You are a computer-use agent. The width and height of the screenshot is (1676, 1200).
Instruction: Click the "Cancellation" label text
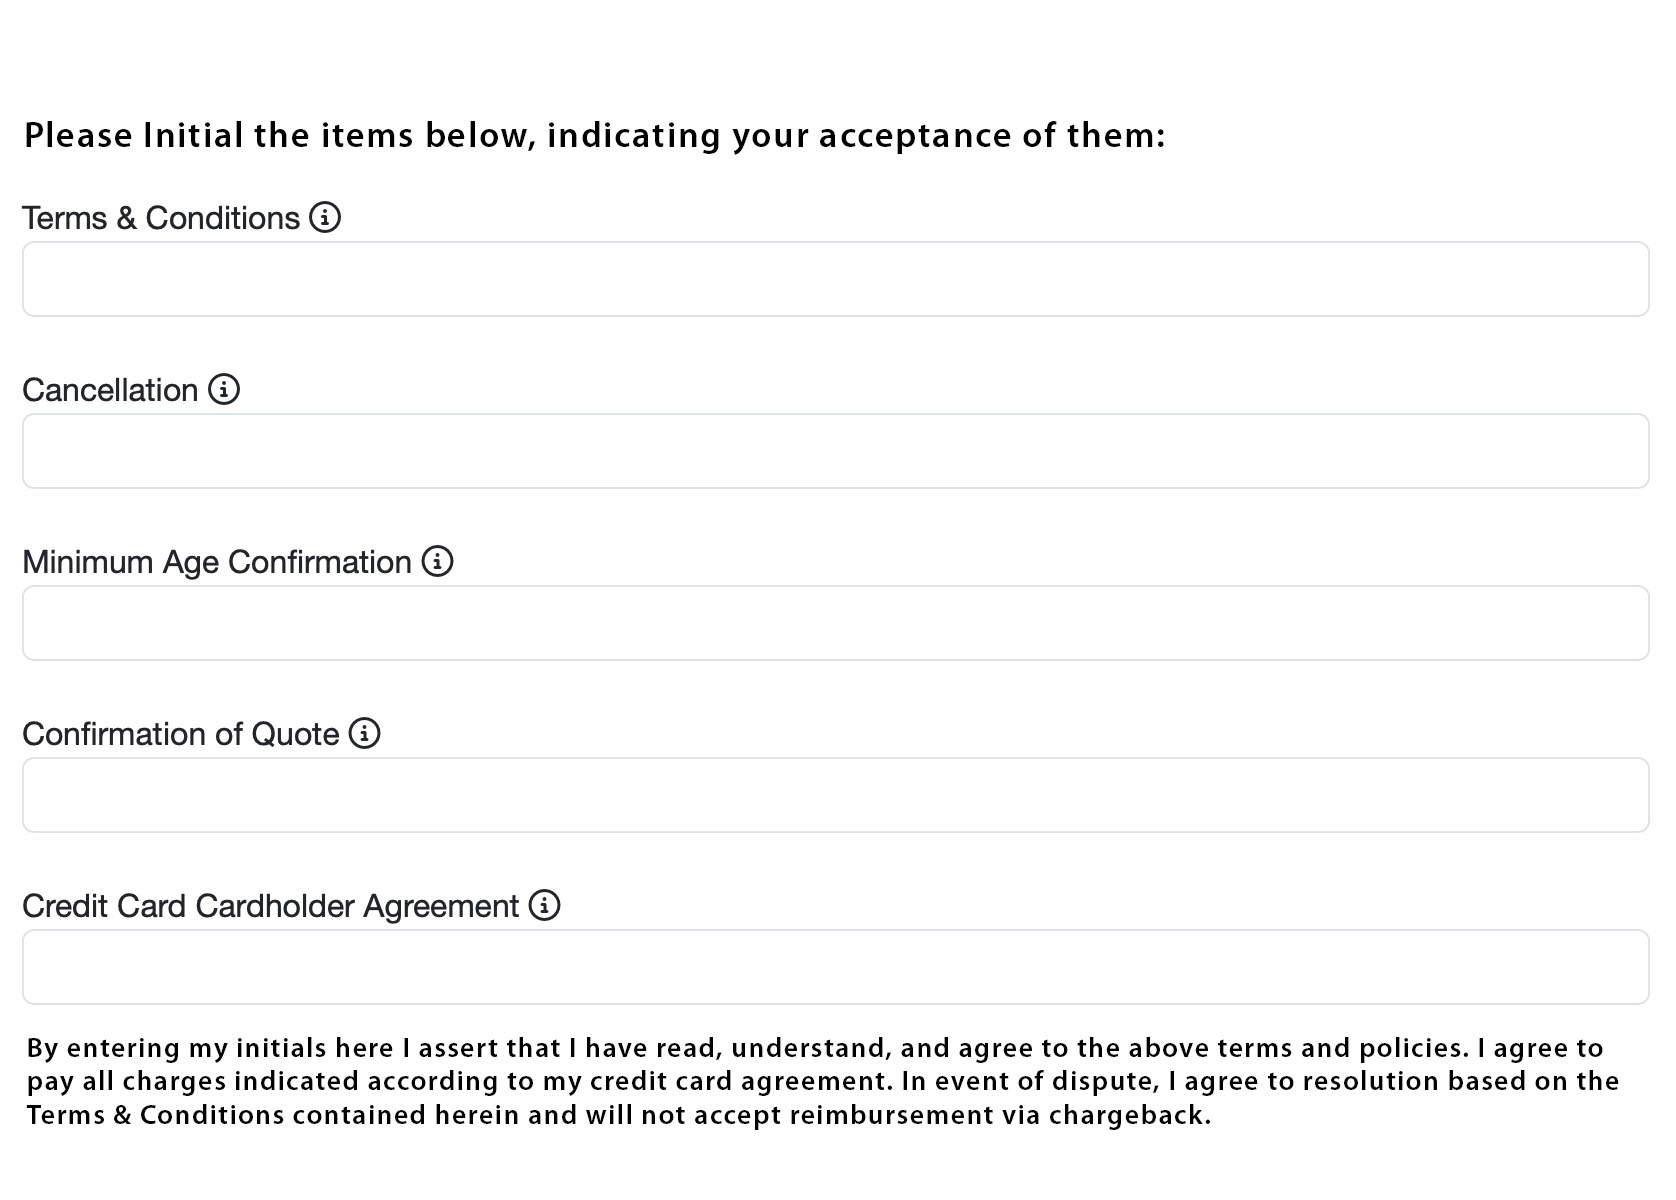point(110,390)
